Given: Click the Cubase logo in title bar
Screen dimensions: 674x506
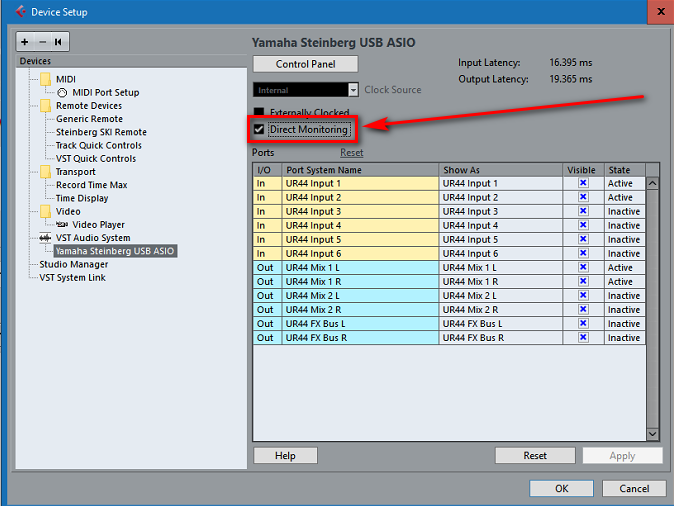Looking at the screenshot, I should 20,12.
